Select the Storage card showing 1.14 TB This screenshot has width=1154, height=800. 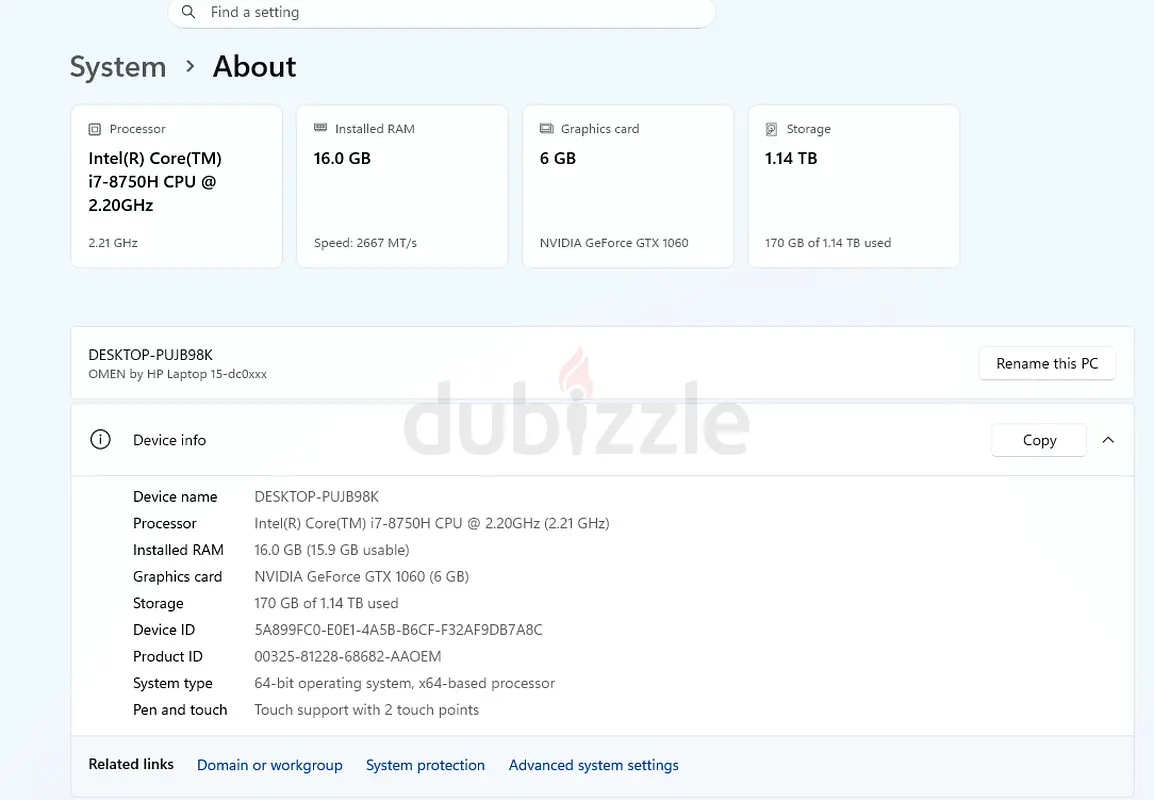point(854,186)
